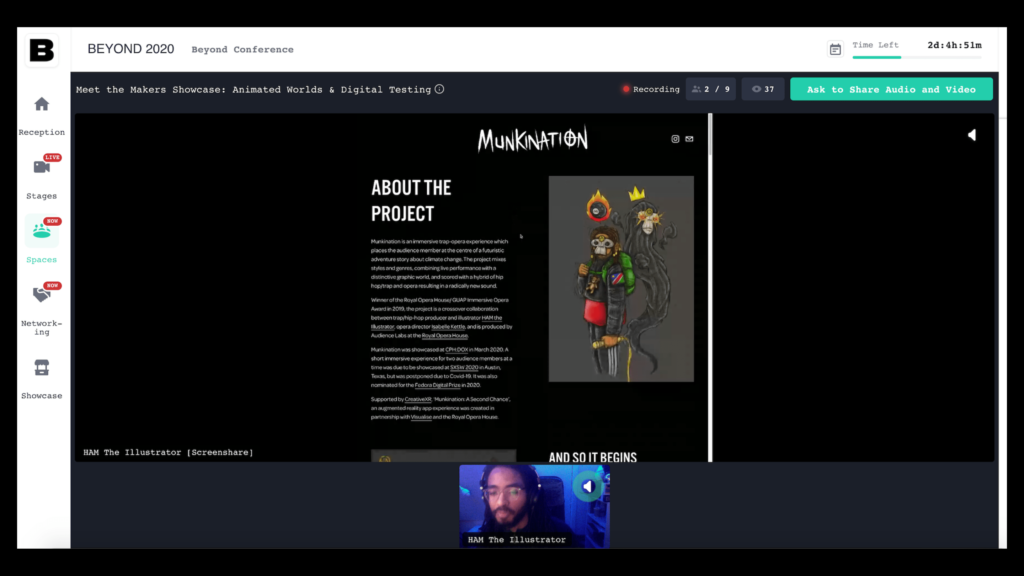The height and width of the screenshot is (576, 1024).
Task: Click the Munkination monkey artwork image
Action: pos(621,279)
